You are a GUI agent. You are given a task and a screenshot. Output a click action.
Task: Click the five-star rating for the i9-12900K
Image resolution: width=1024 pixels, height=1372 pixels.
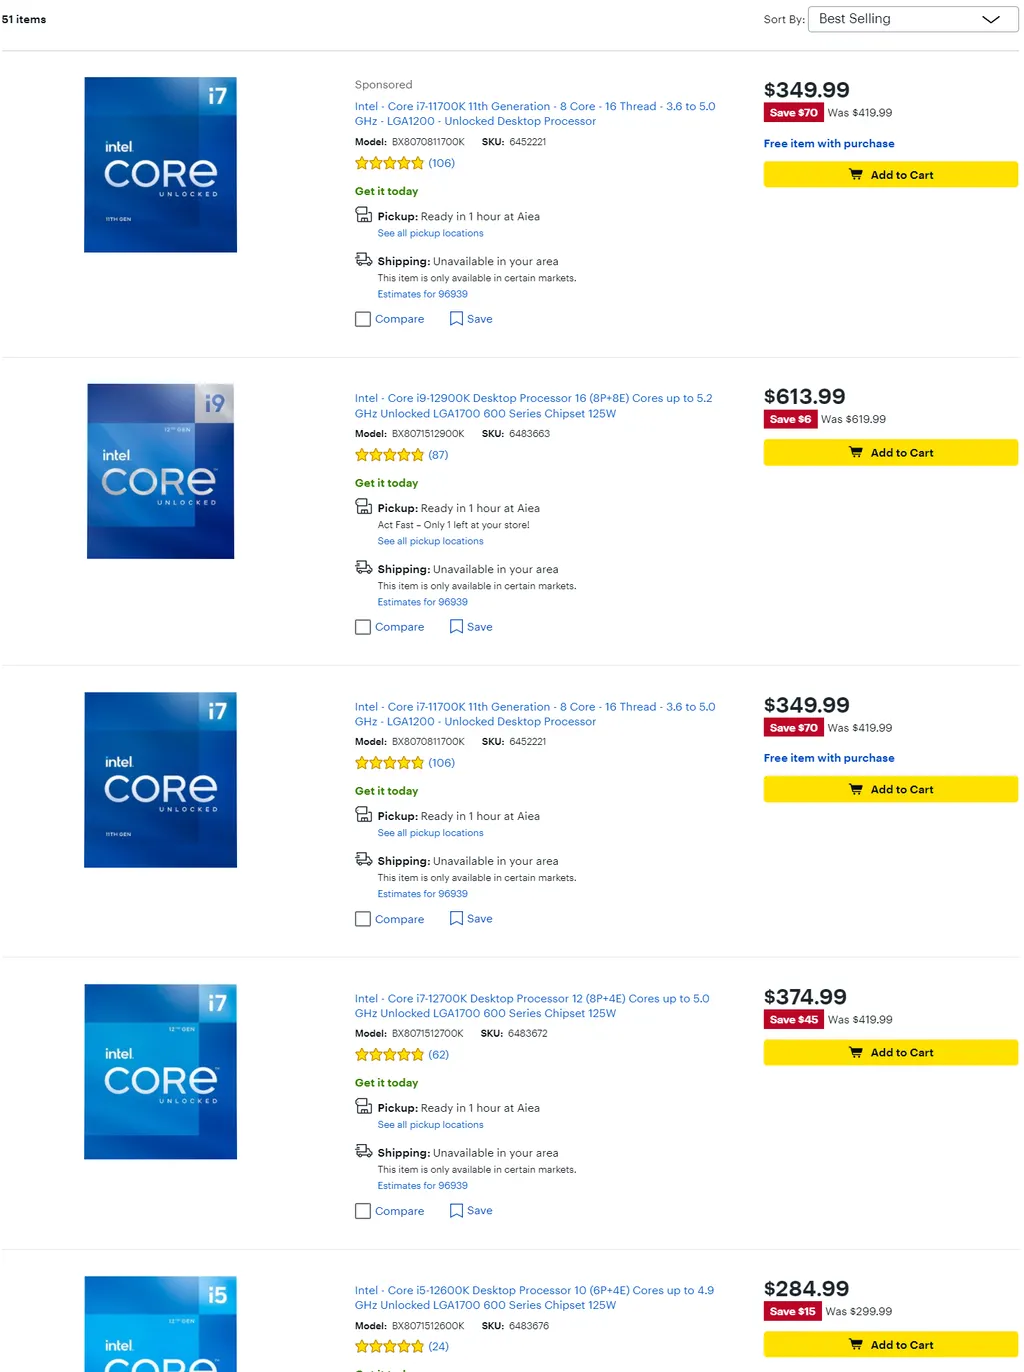(390, 455)
